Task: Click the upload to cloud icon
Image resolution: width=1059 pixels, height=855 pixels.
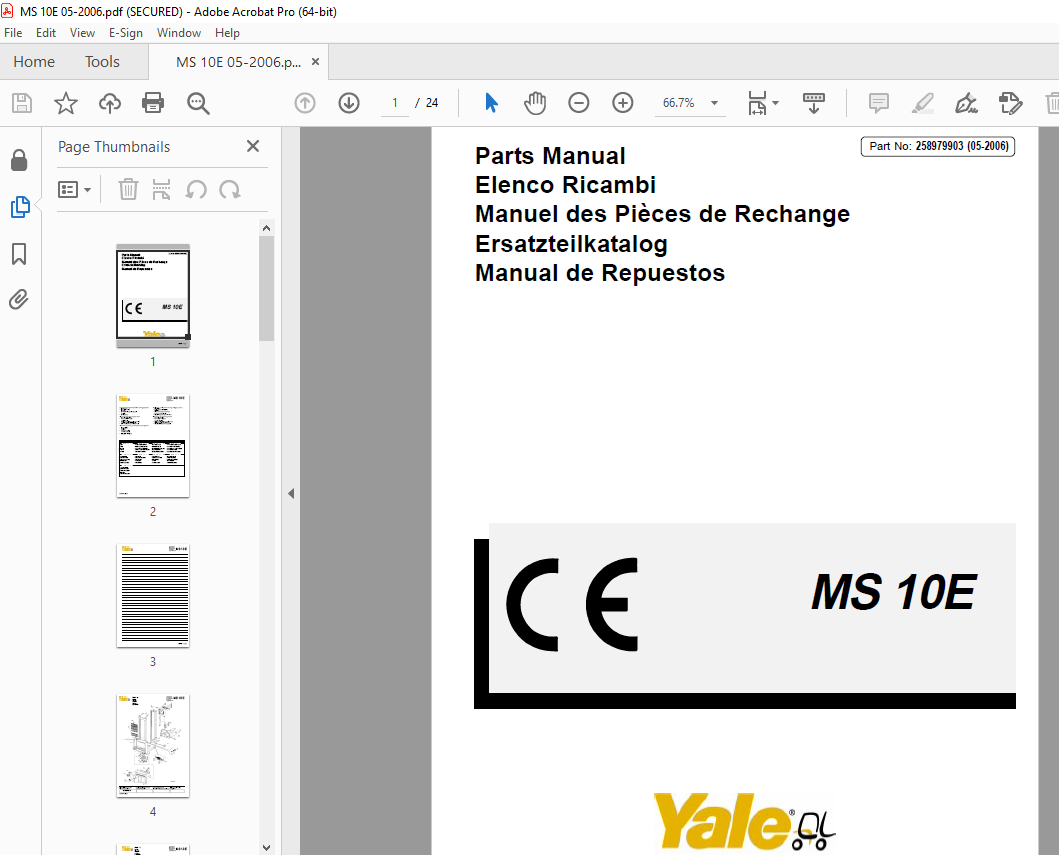Action: point(109,103)
